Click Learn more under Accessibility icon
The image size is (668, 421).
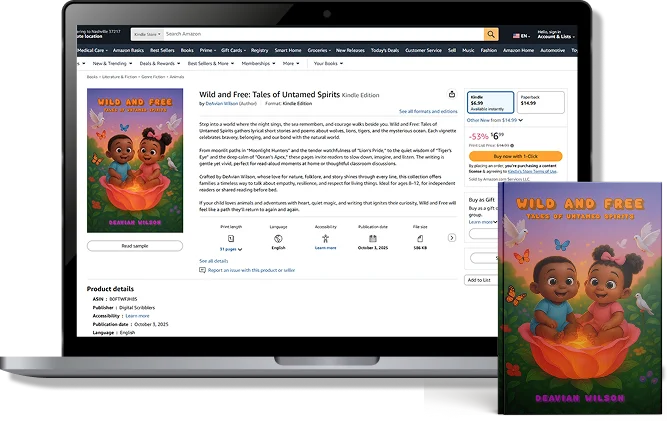325,248
